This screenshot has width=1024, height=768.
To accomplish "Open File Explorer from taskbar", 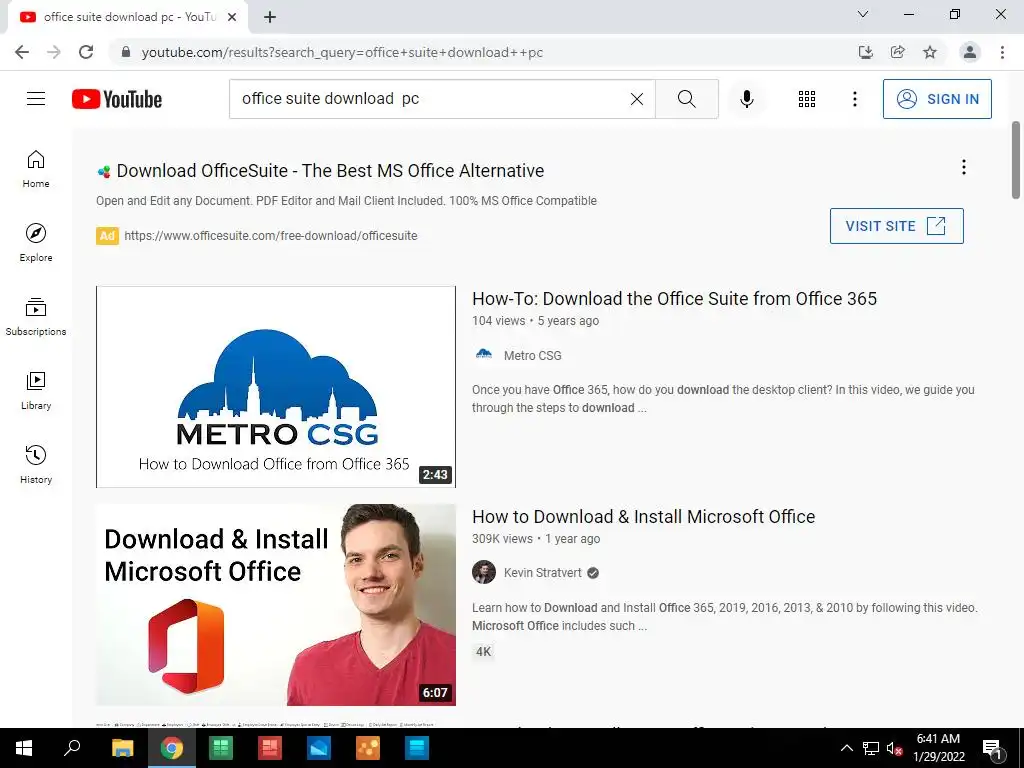I will 122,748.
